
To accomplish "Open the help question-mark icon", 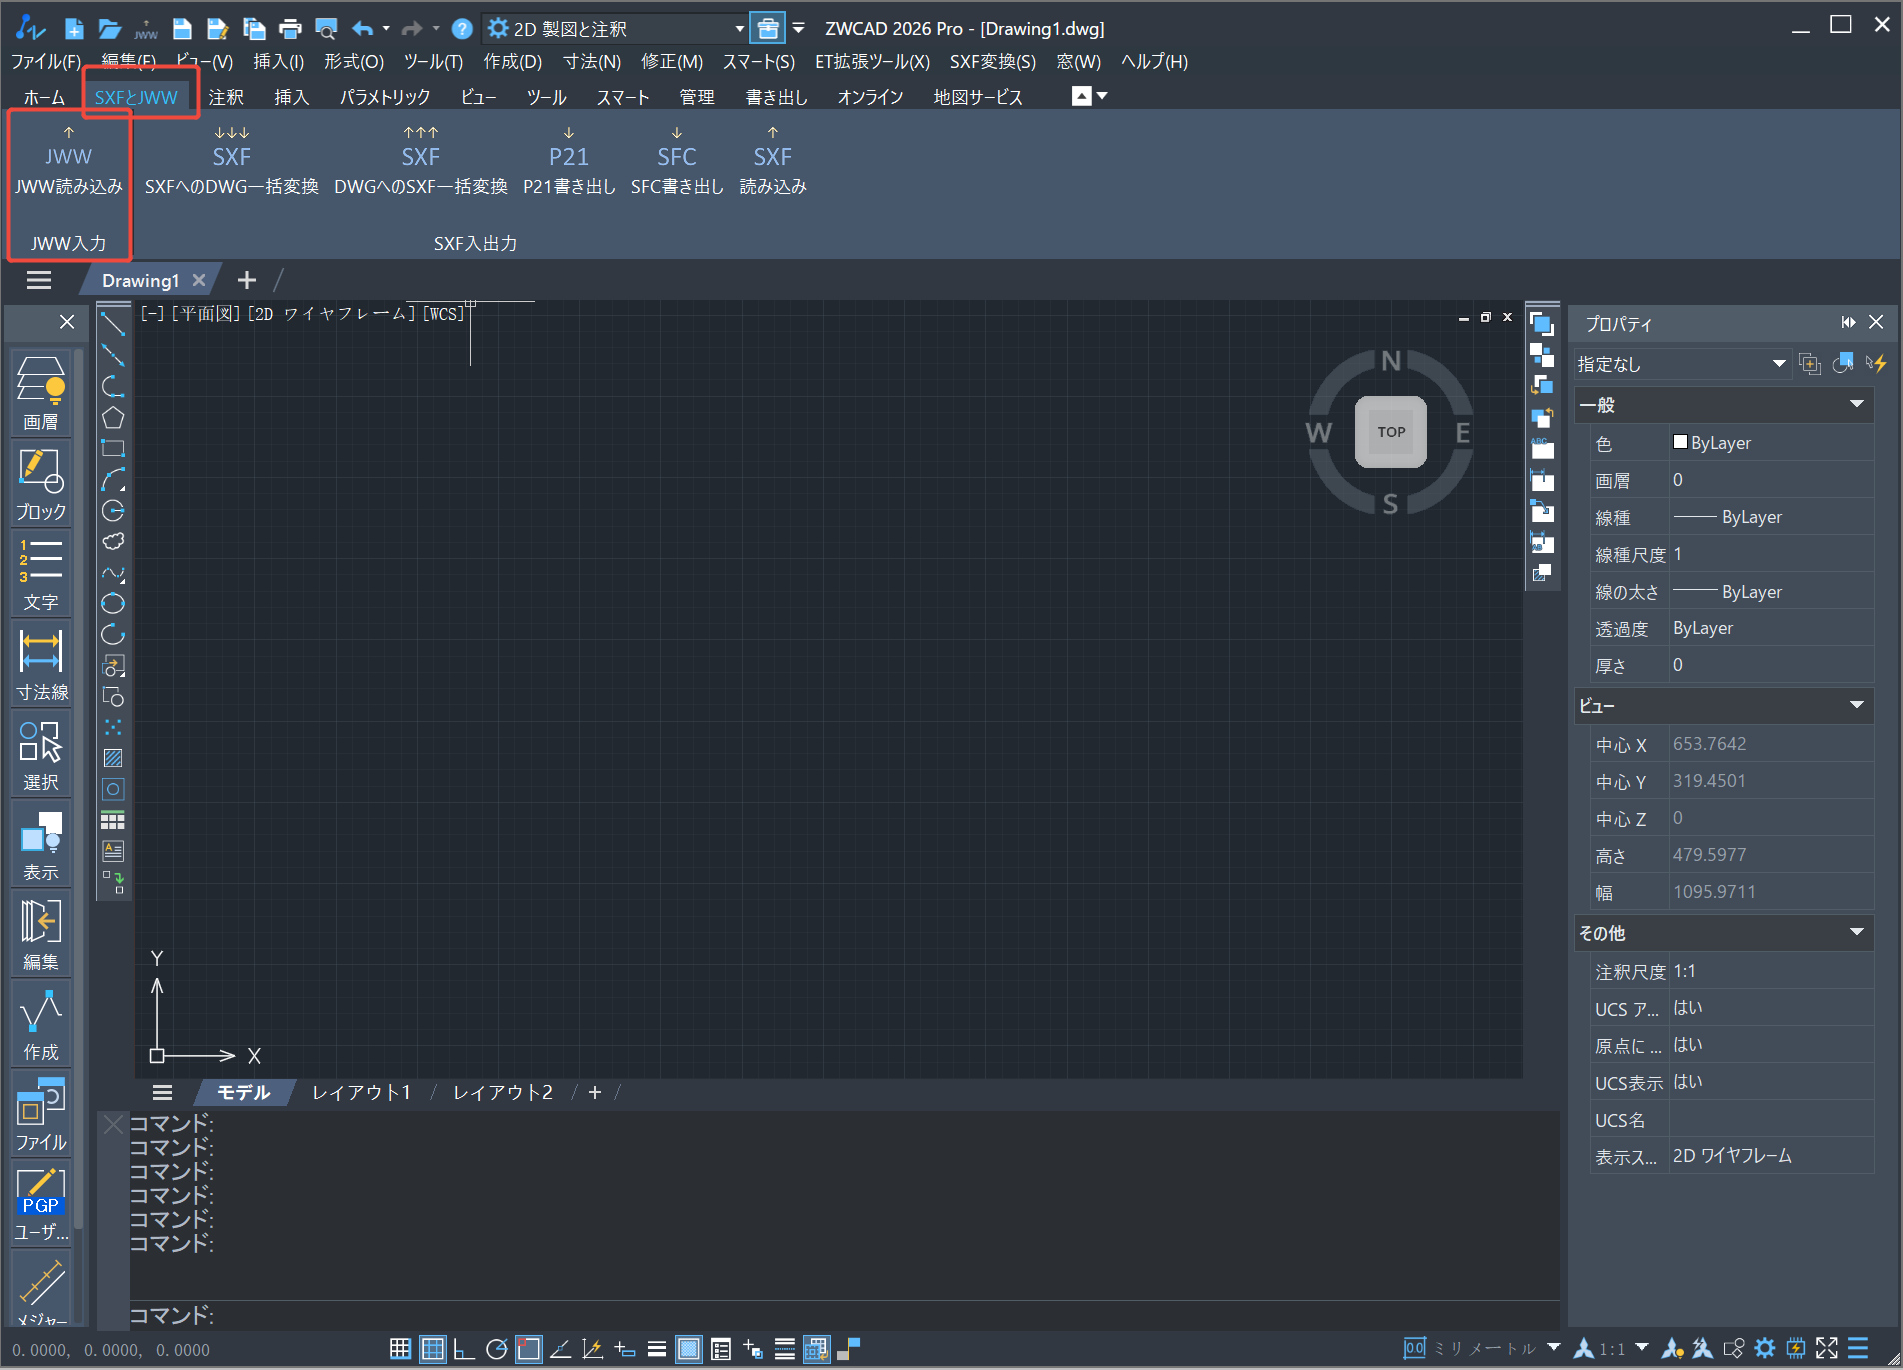I will (462, 29).
